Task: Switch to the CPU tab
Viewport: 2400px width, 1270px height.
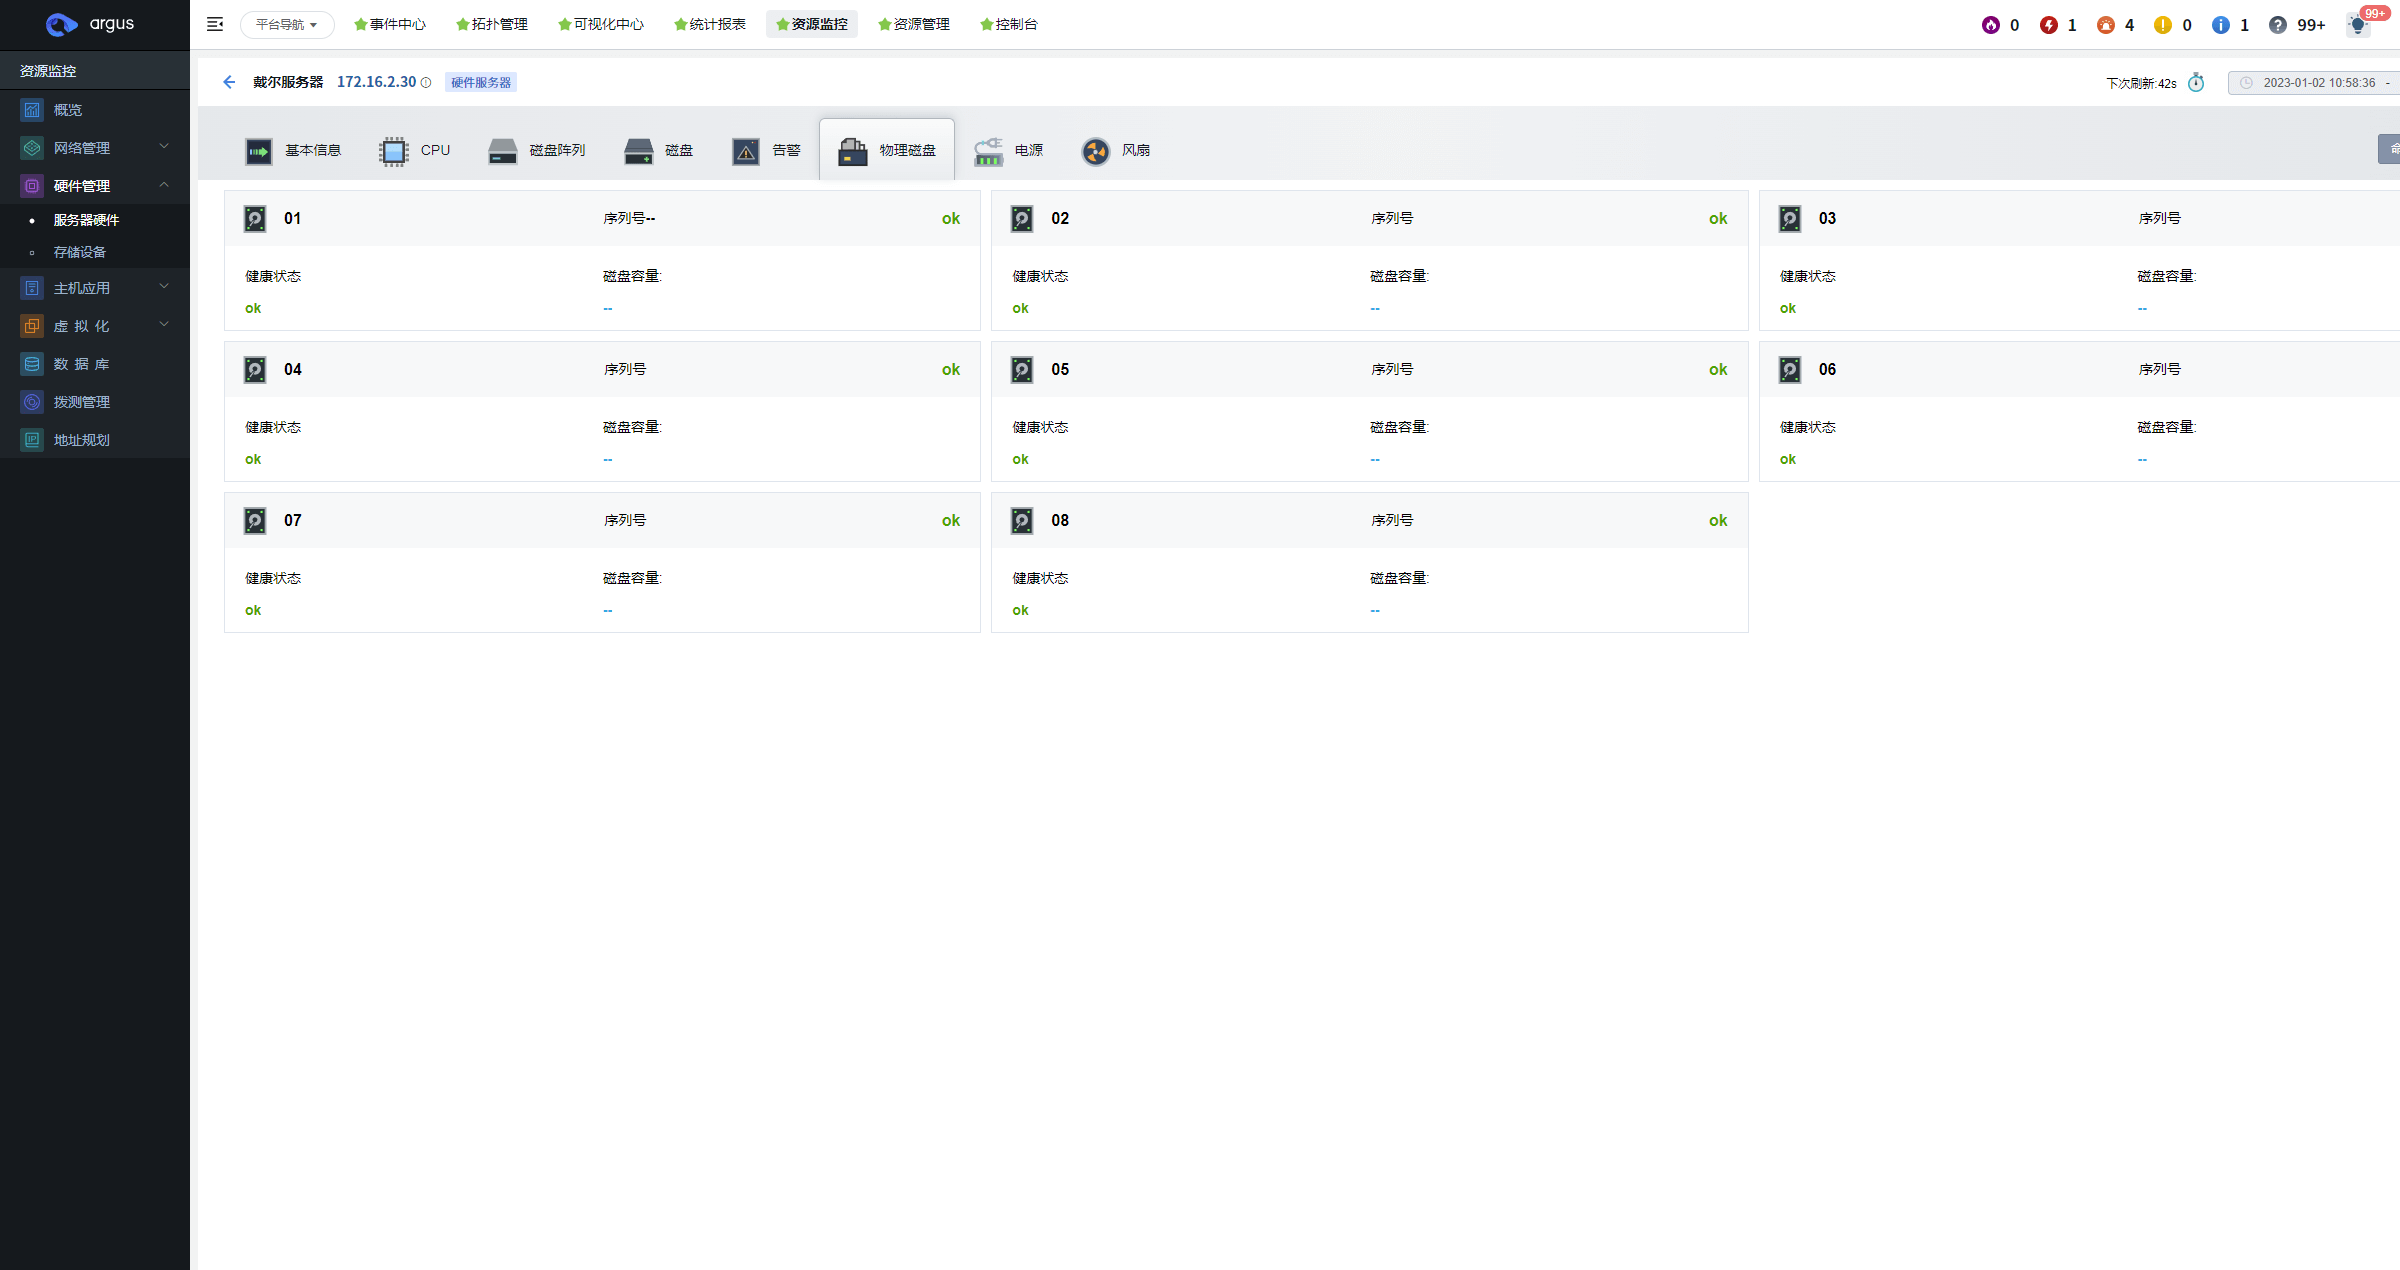Action: point(415,151)
